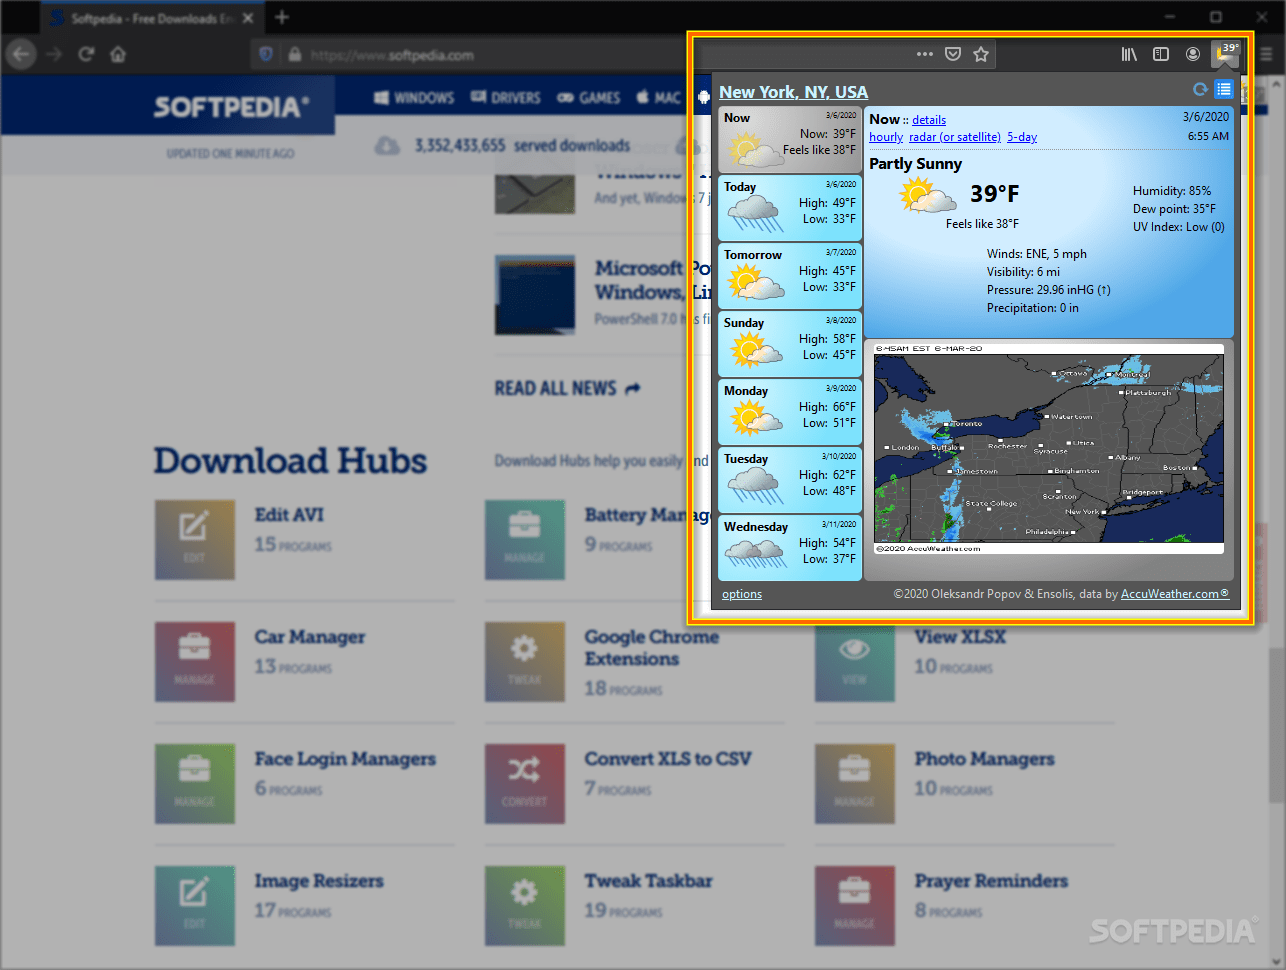The image size is (1286, 970).
Task: Open the Car Manager hub link
Action: pos(310,636)
